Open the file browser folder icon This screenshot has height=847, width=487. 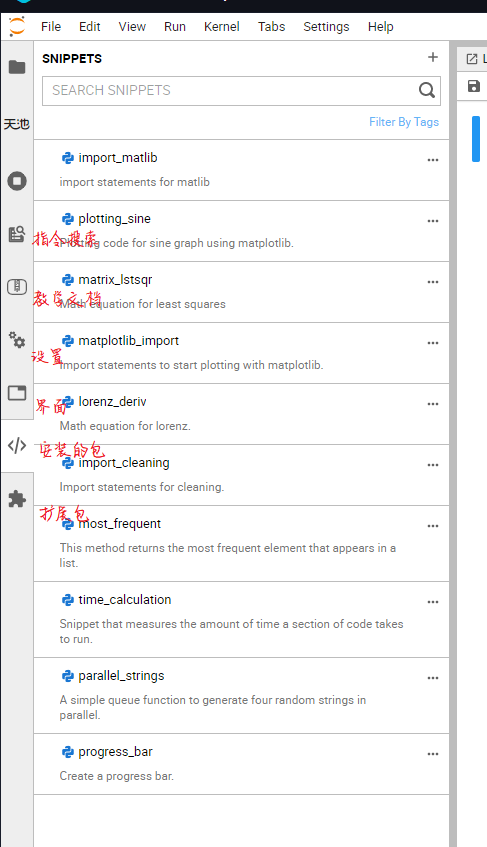17,67
